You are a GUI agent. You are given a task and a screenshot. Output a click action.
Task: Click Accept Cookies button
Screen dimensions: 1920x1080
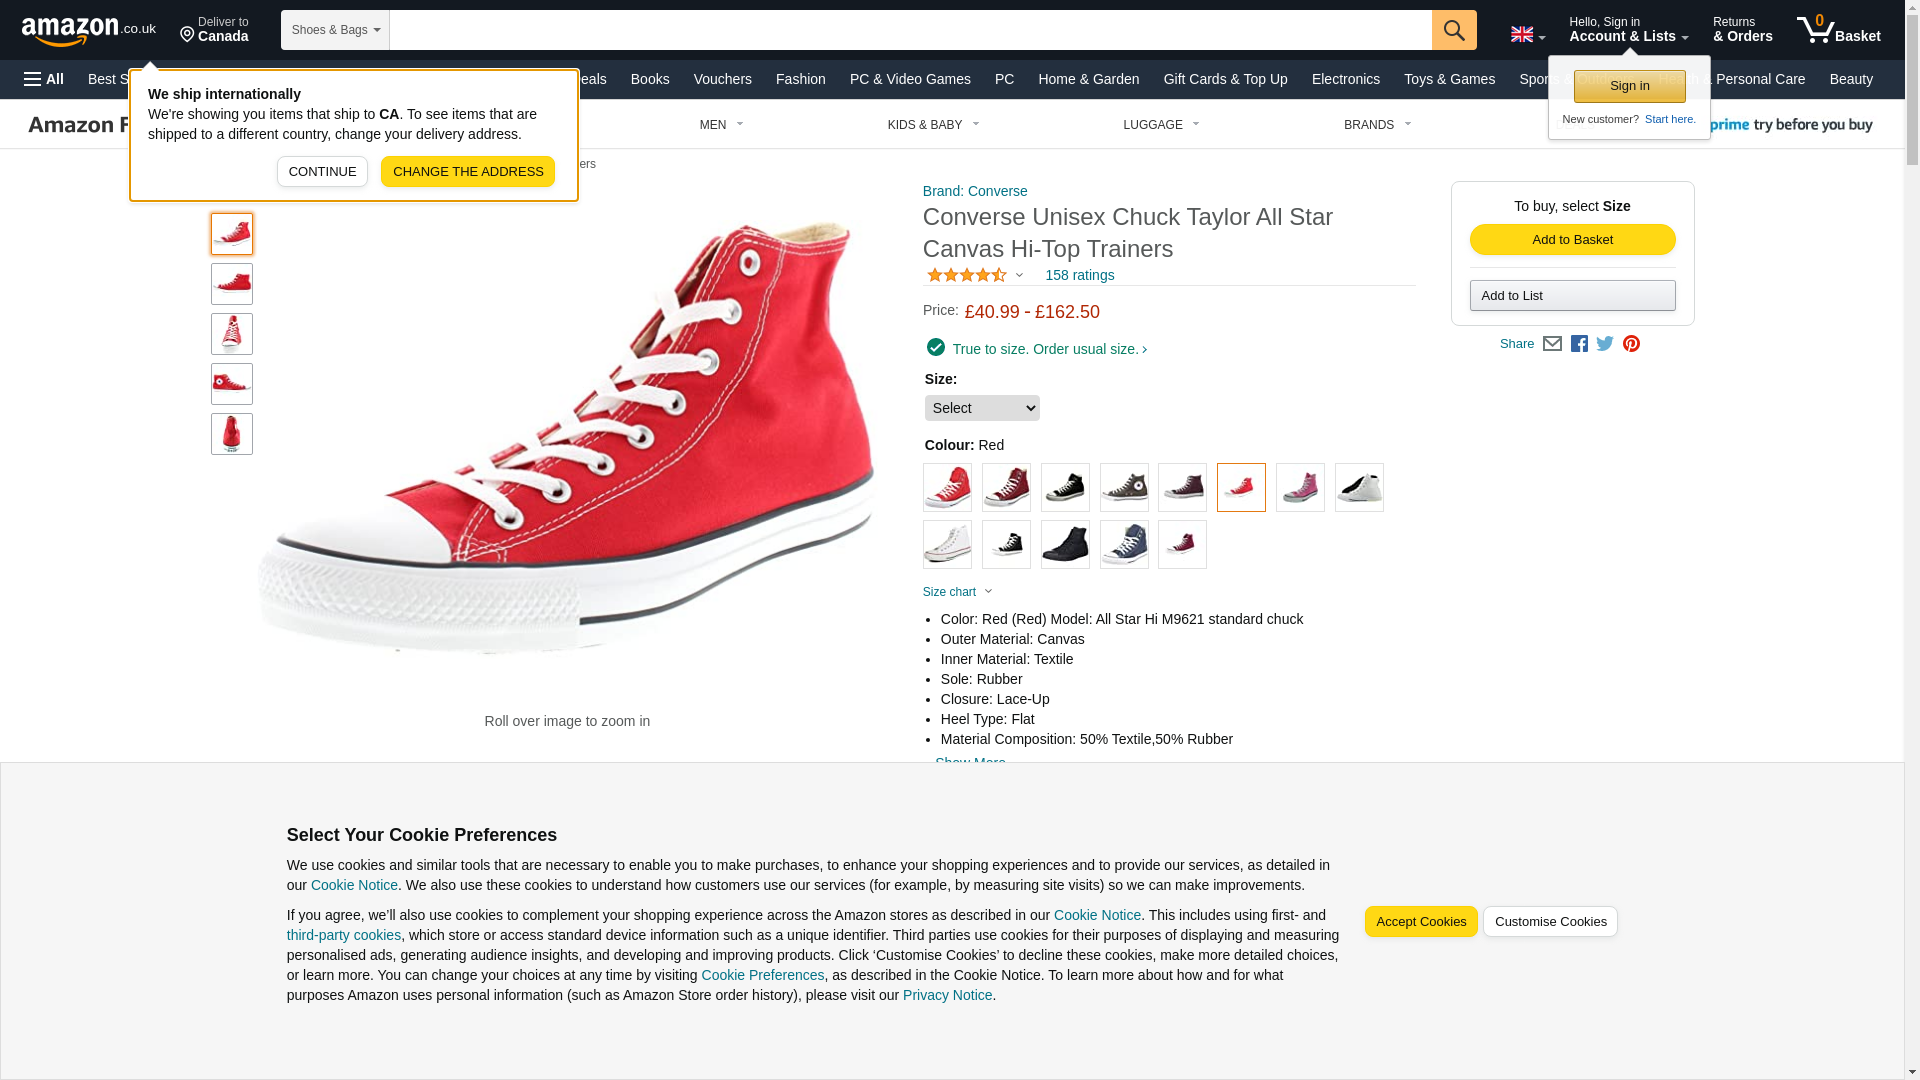pos(1421,922)
